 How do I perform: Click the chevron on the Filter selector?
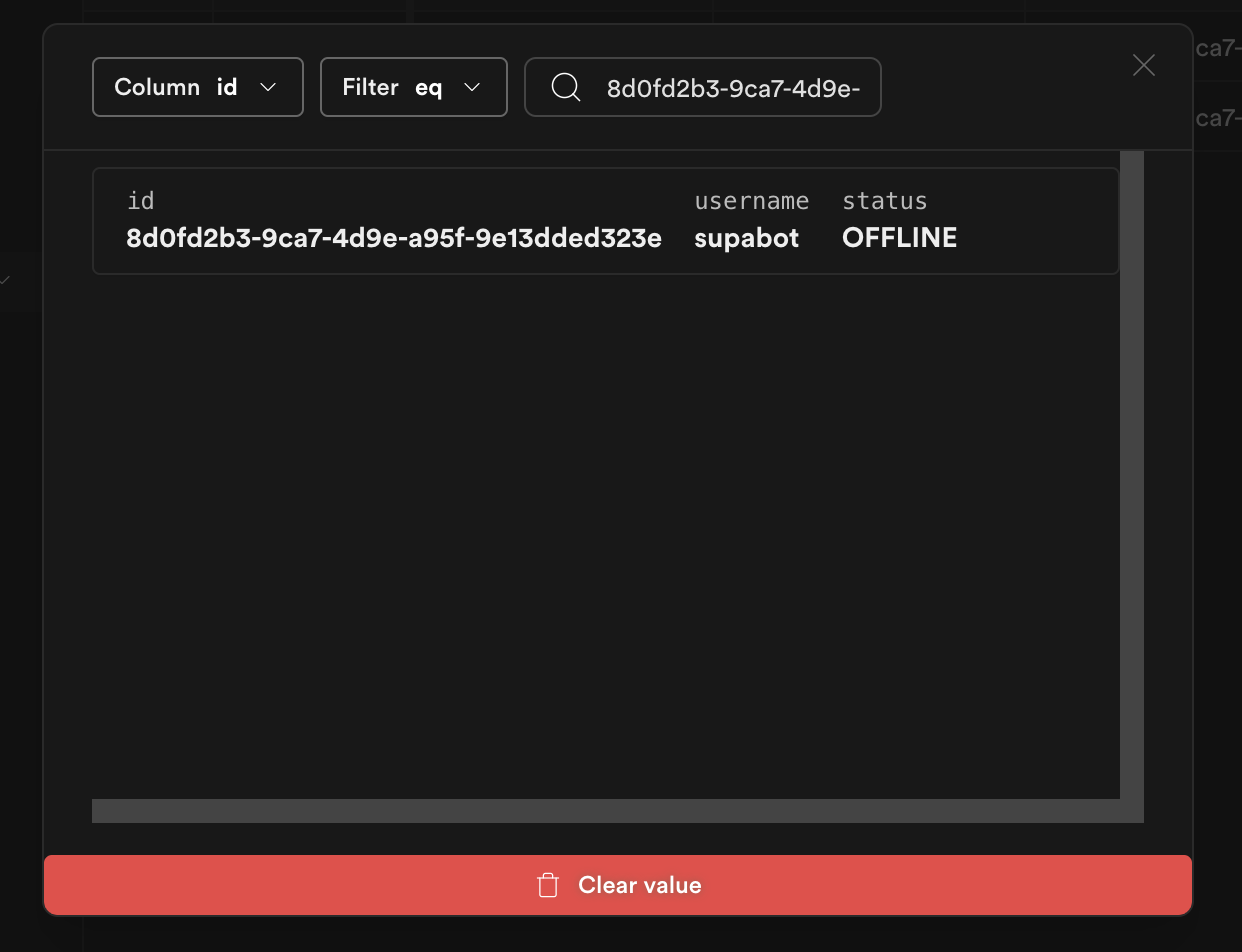click(472, 87)
